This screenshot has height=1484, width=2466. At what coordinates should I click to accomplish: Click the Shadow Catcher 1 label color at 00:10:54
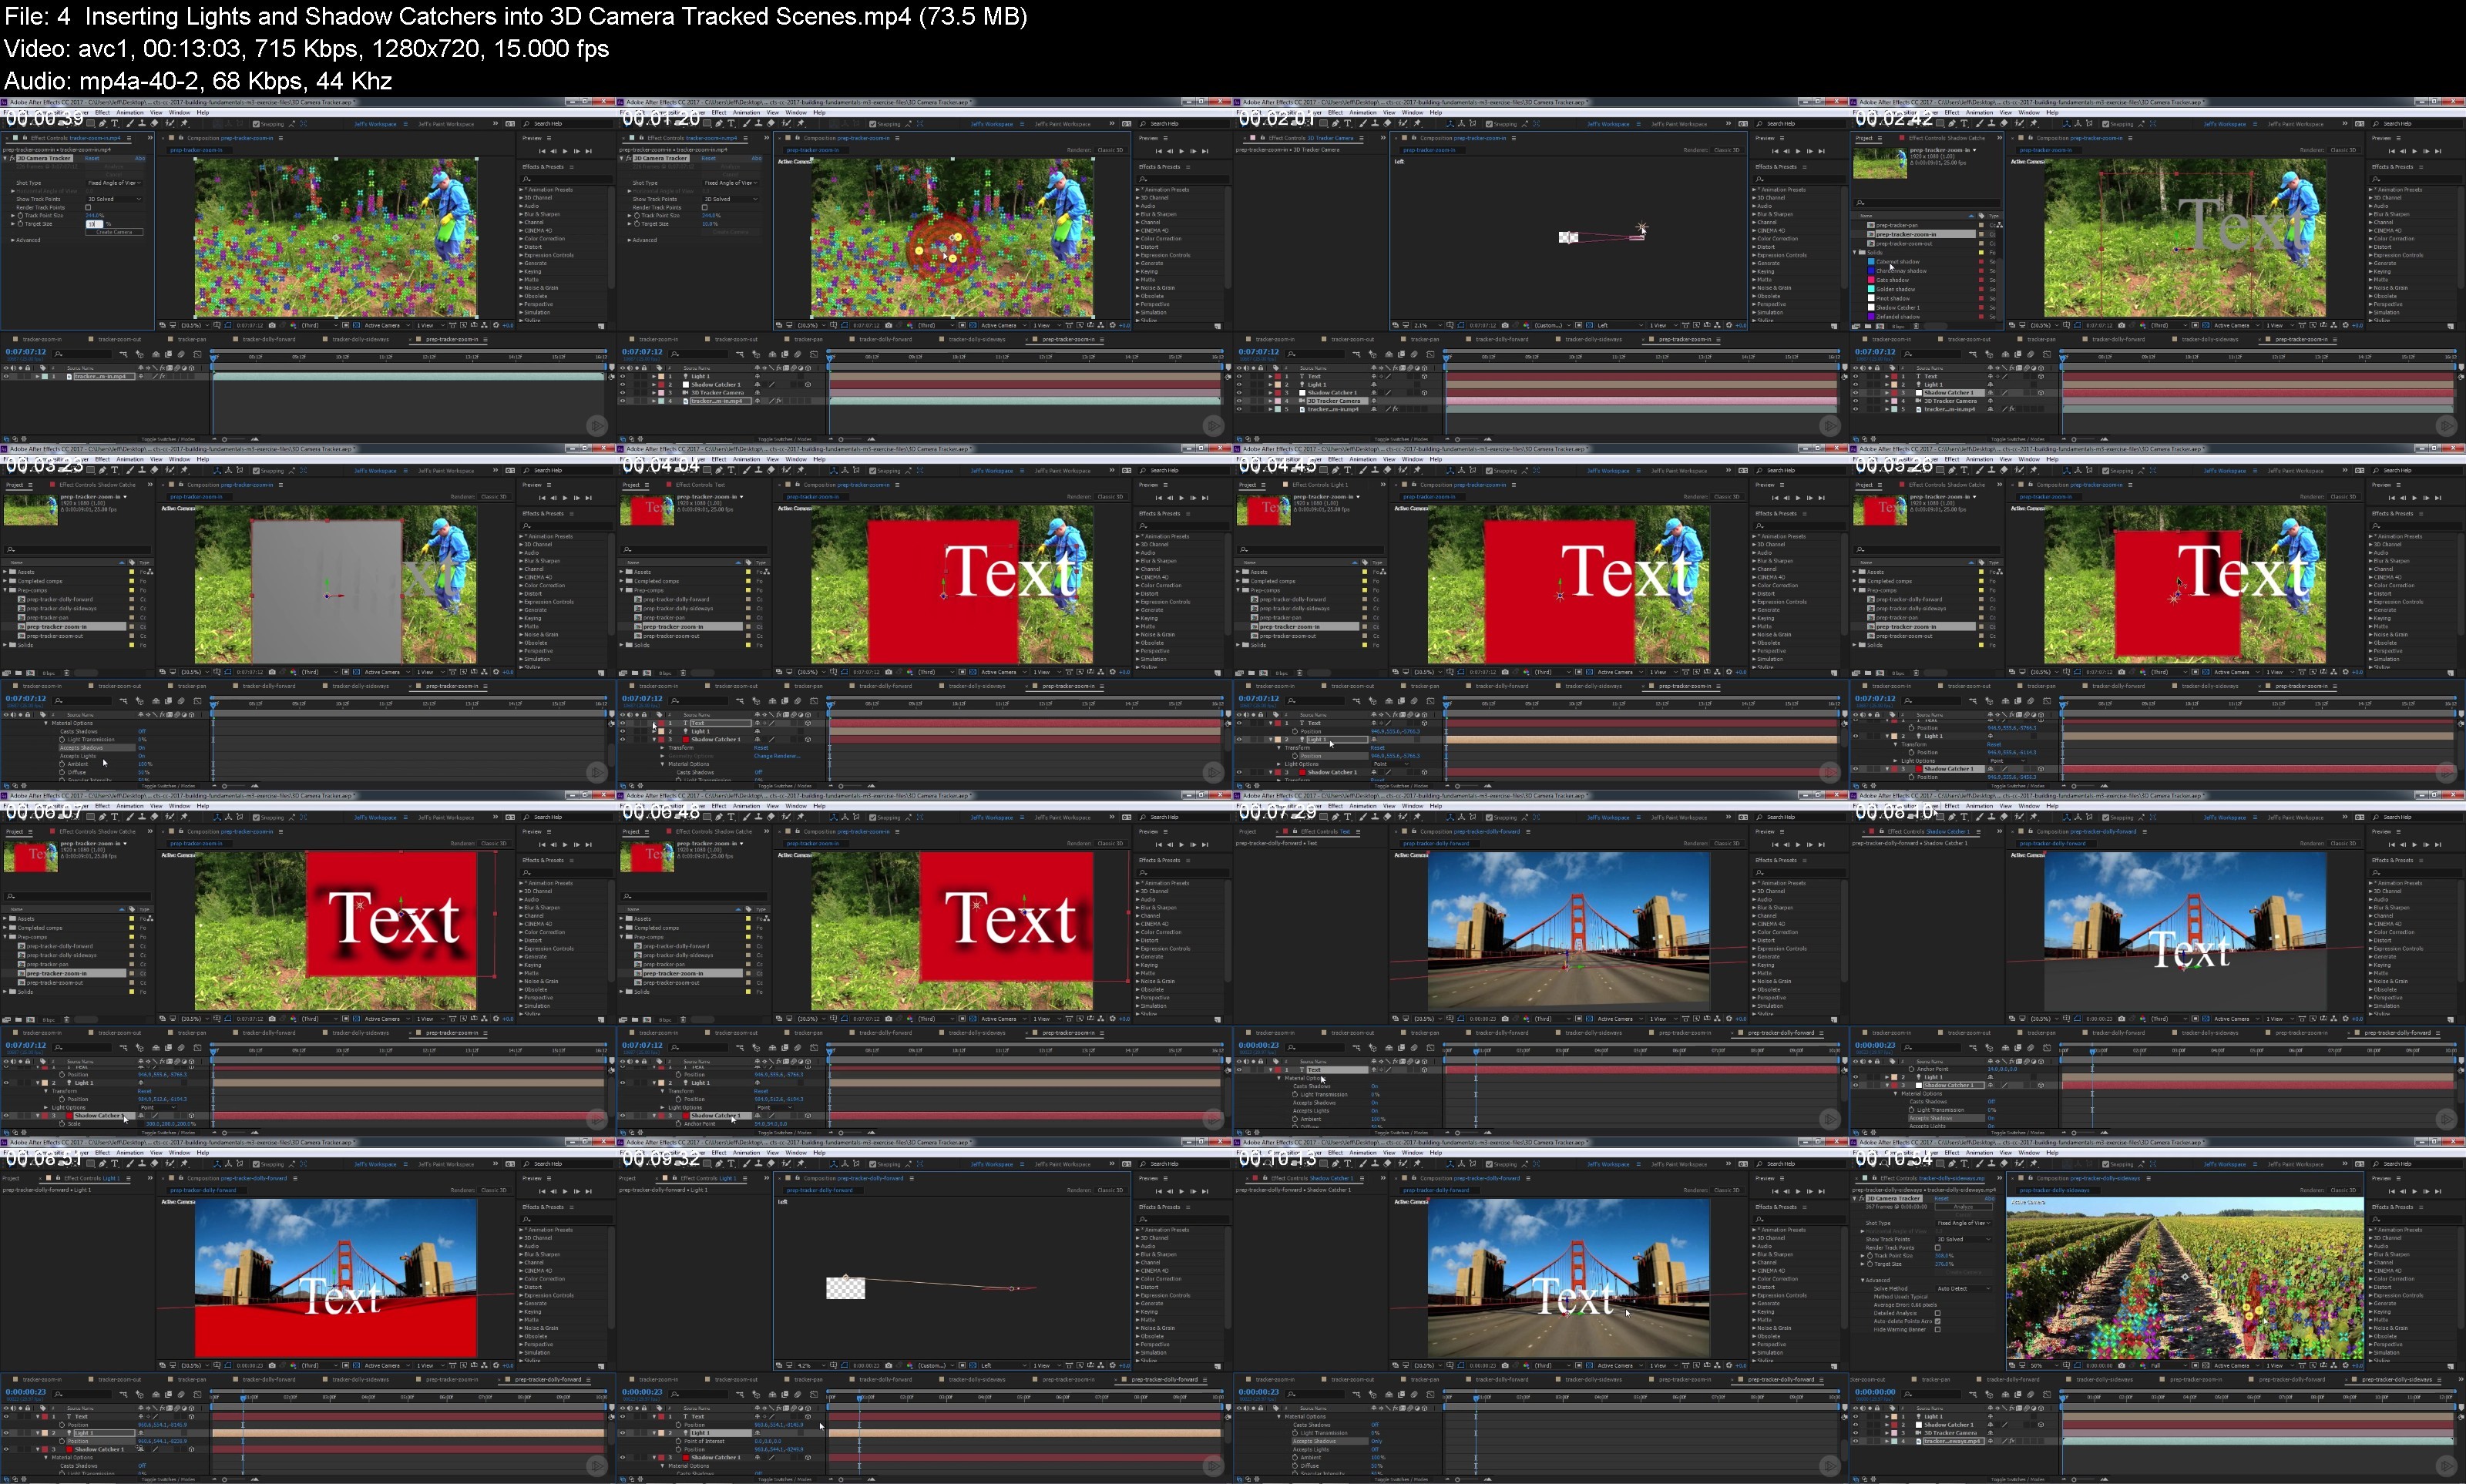(1895, 1425)
